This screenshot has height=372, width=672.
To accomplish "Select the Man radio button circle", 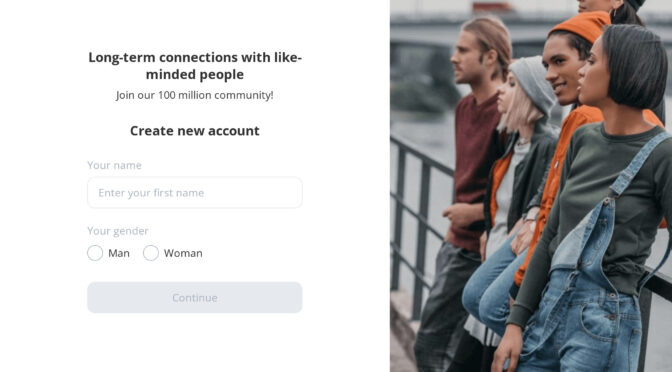I will [x=95, y=253].
